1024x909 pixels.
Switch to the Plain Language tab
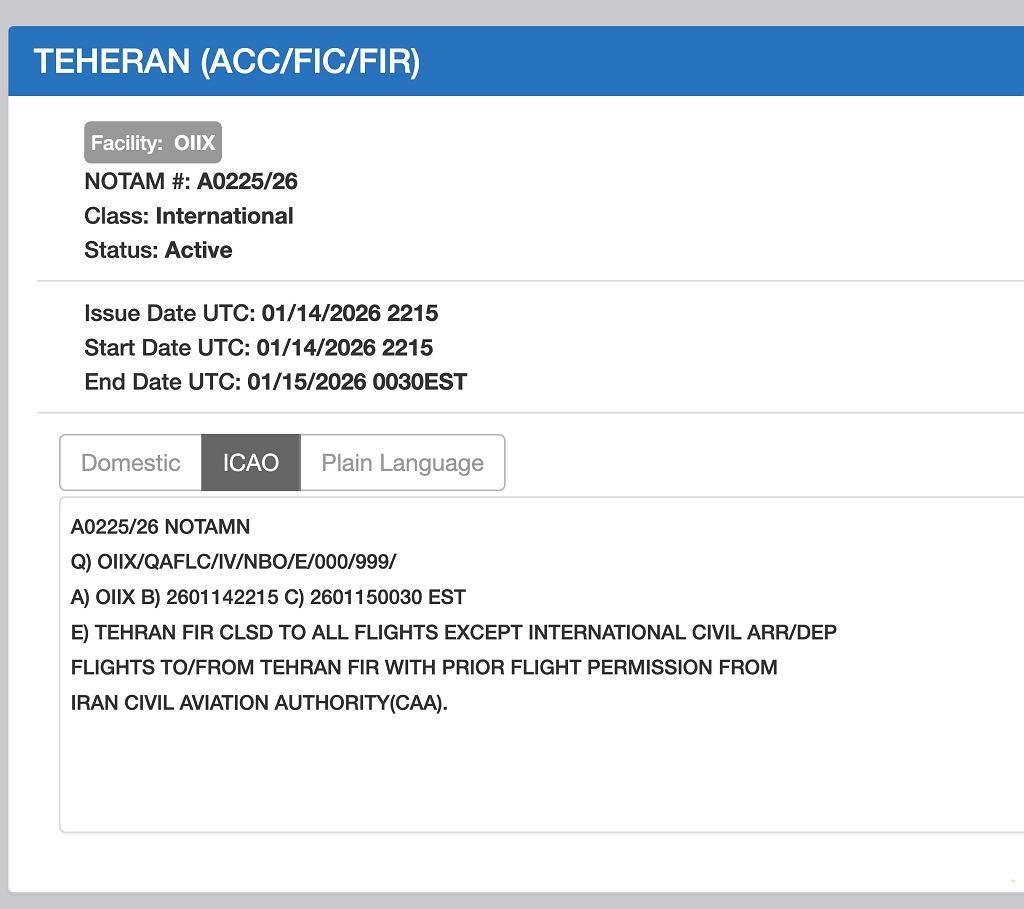401,462
